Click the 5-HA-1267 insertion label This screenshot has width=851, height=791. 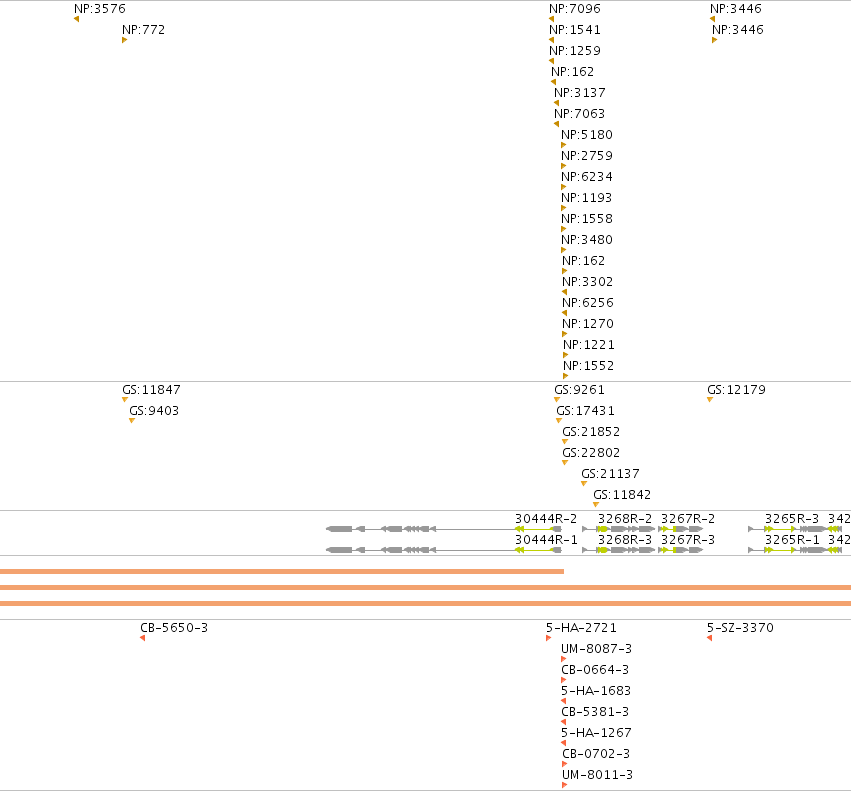coord(596,733)
